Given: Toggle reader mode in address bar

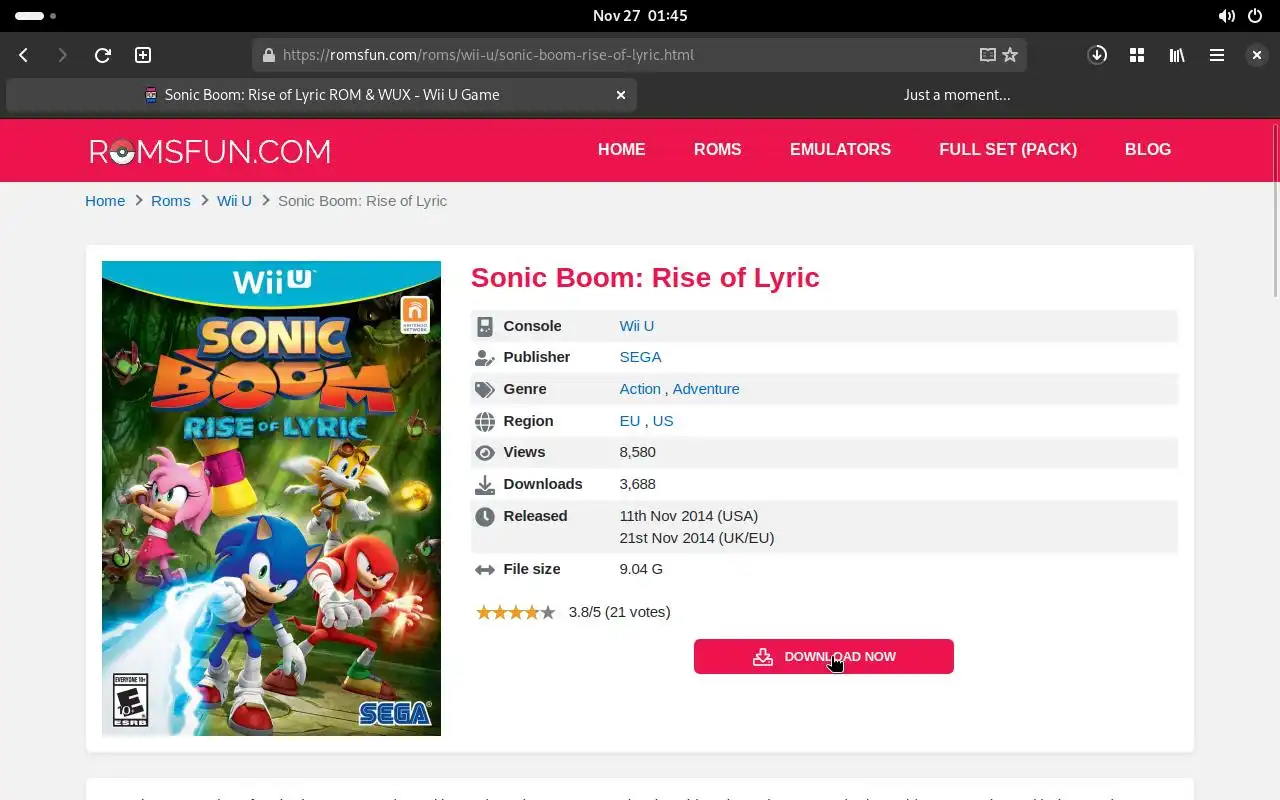Looking at the screenshot, I should (987, 55).
